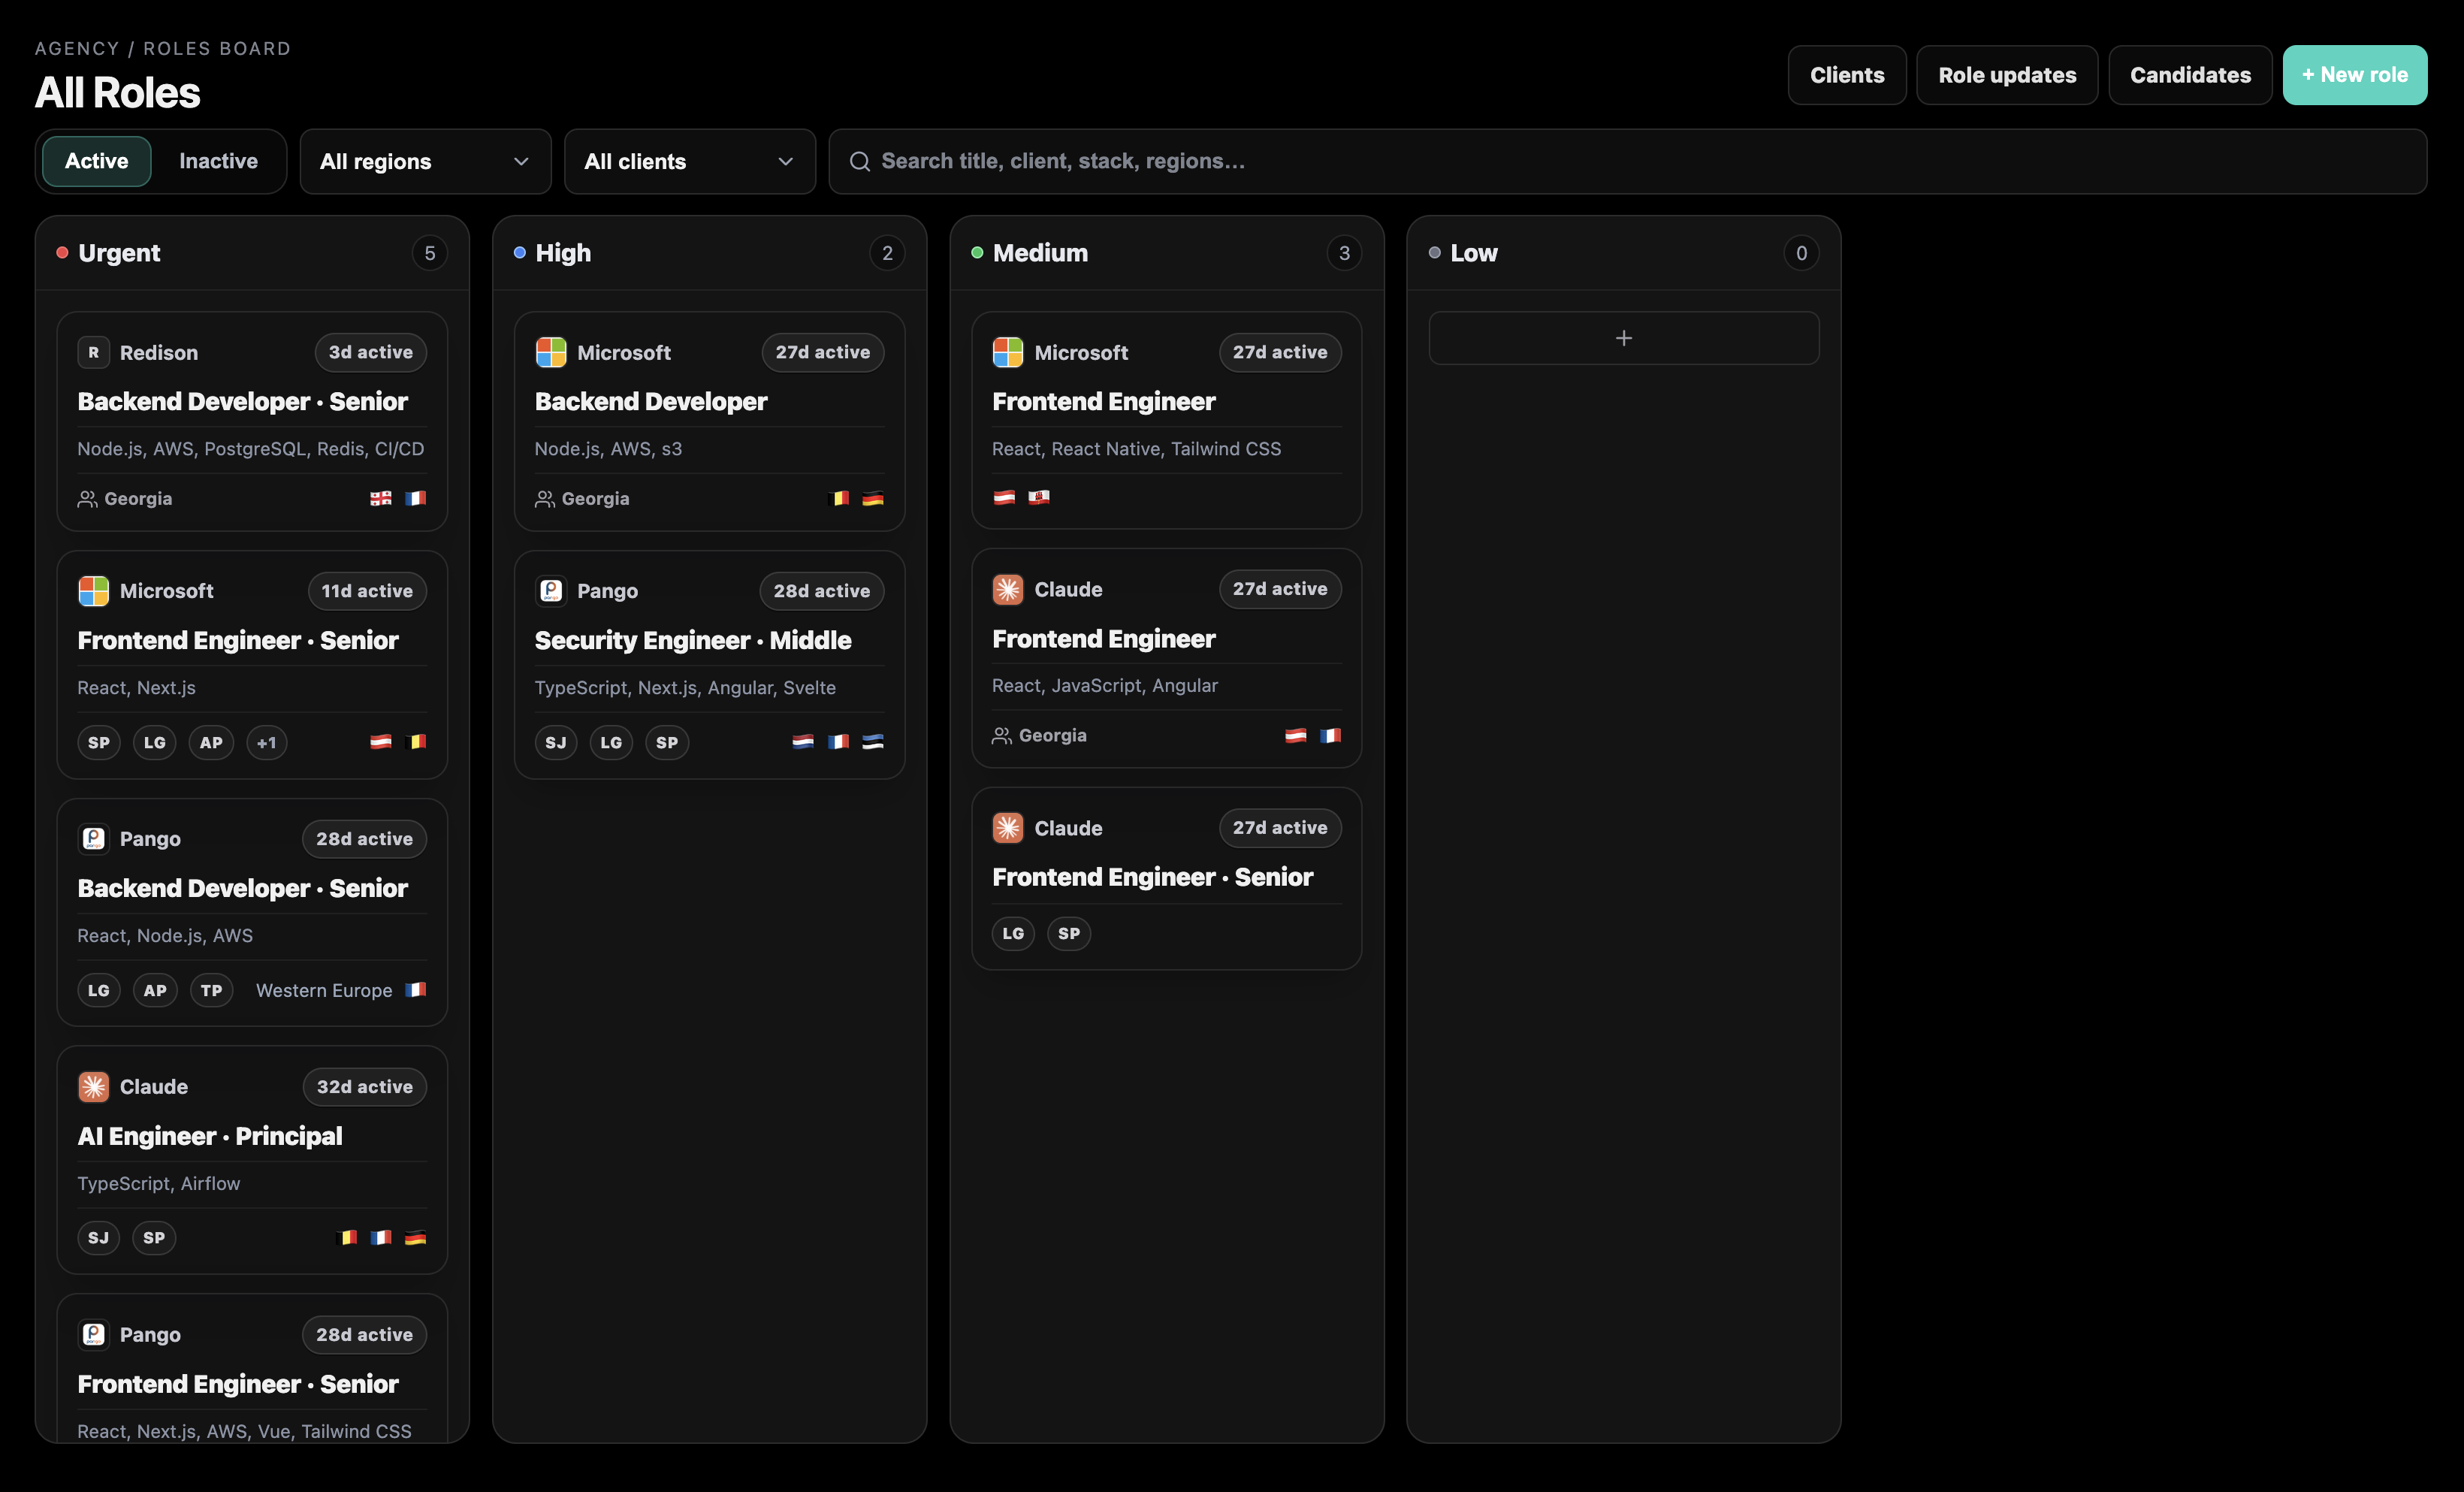This screenshot has width=2464, height=1492.
Task: Click the 11d active badge on Microsoft card
Action: point(367,591)
